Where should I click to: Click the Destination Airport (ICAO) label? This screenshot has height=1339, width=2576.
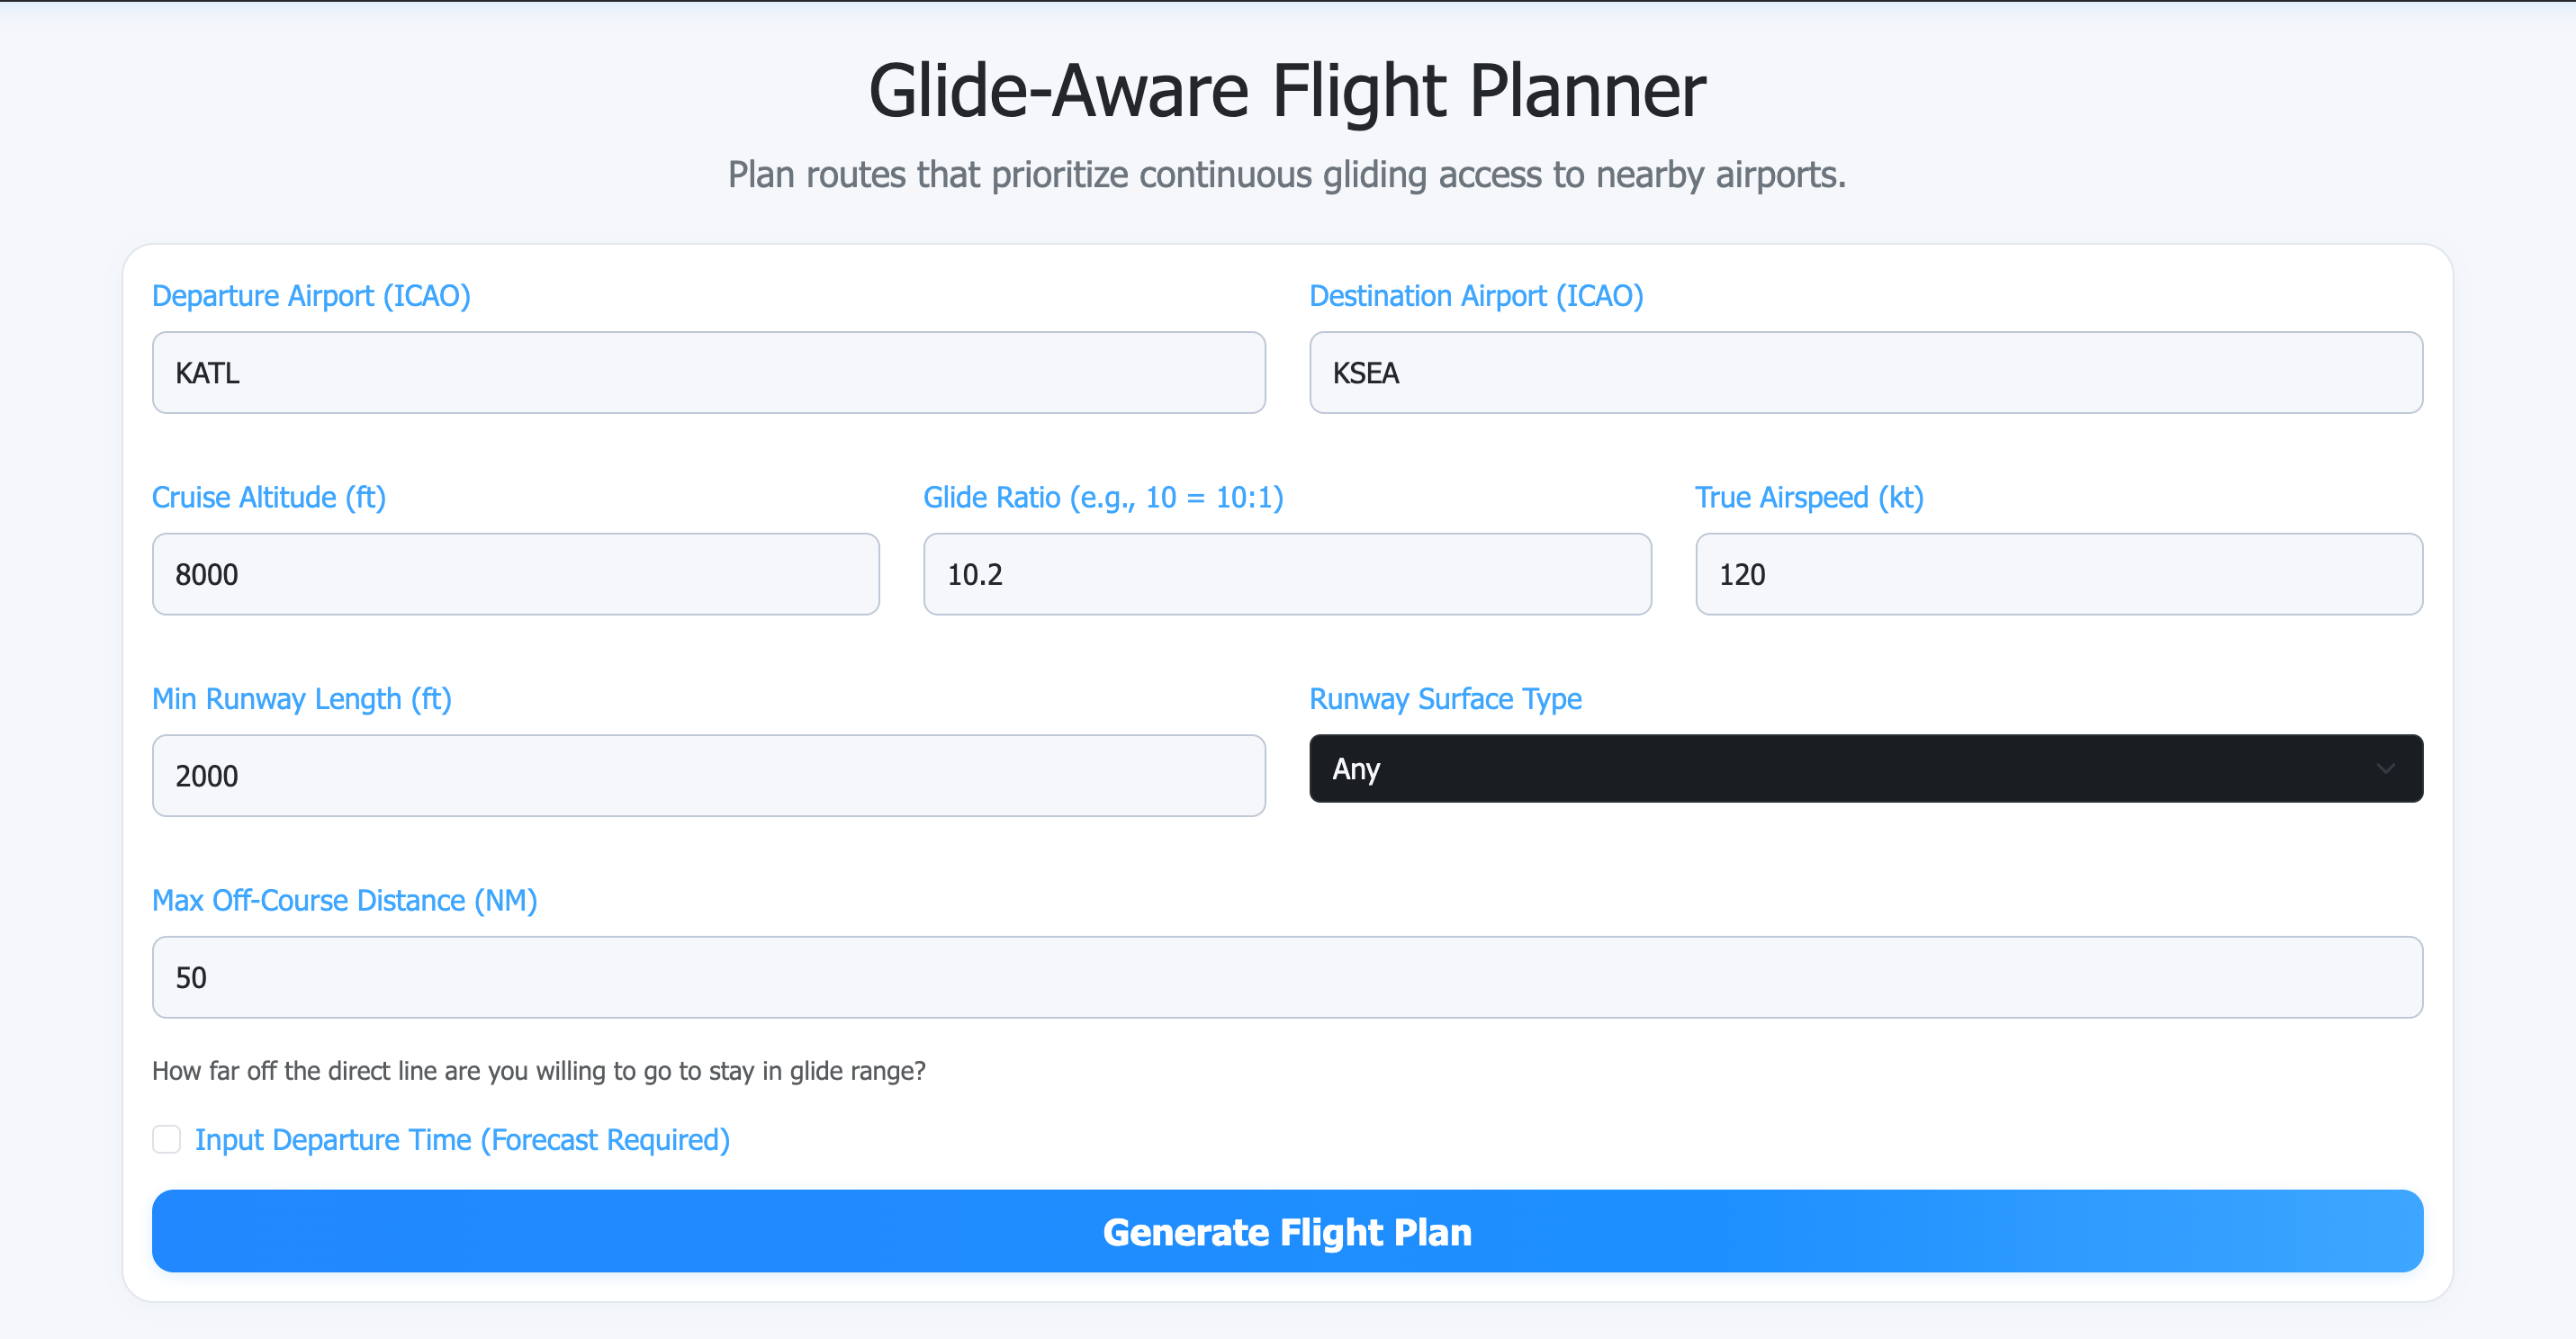1476,295
